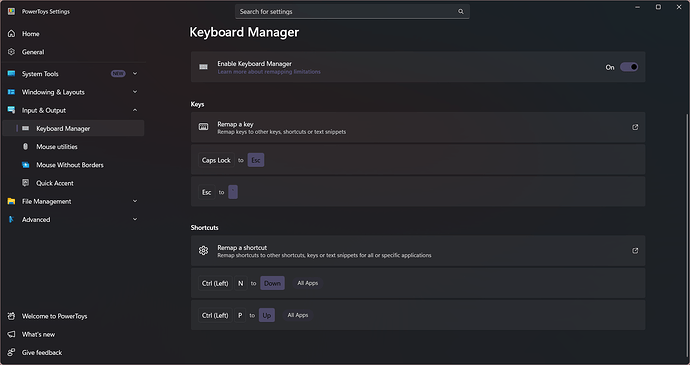Click keyboard icon beside Enable Keyboard Manager
The height and width of the screenshot is (365, 690).
point(203,67)
